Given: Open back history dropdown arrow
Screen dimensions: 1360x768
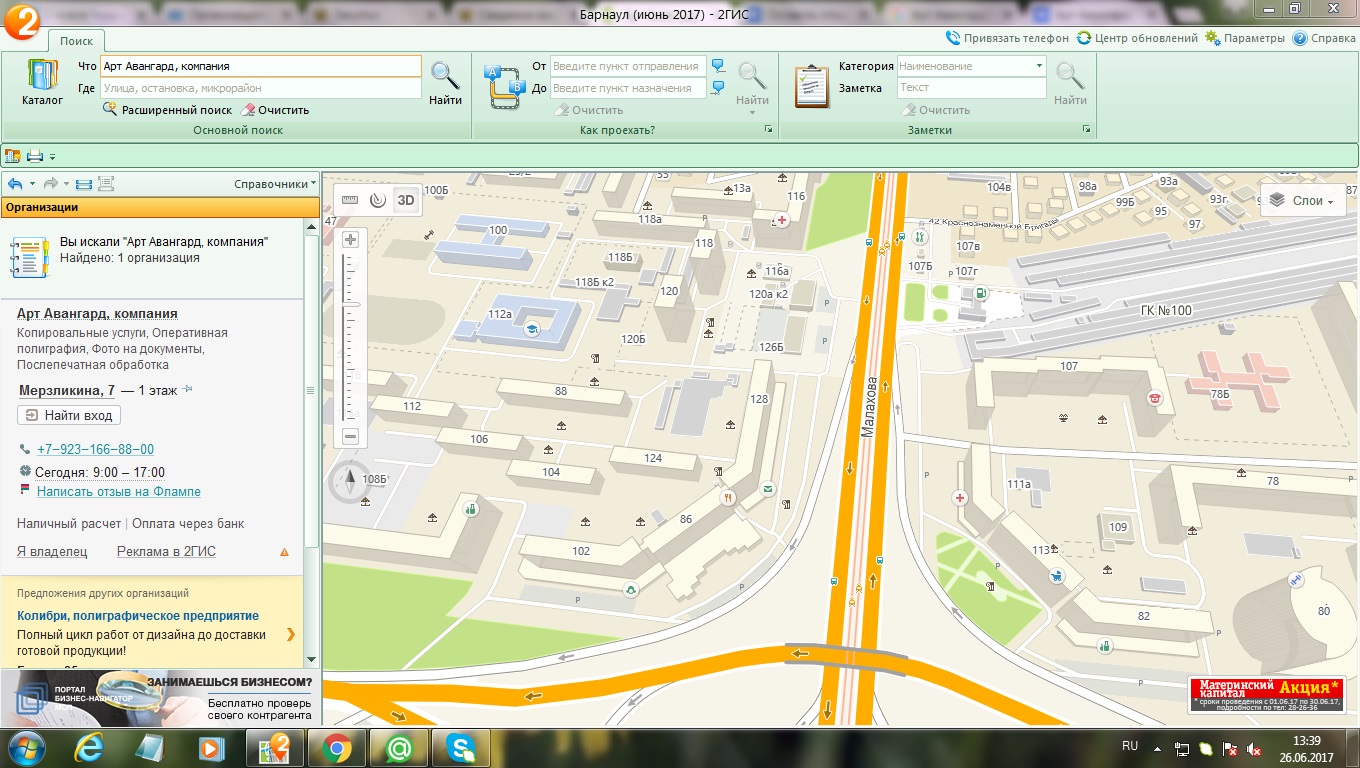Looking at the screenshot, I should pos(32,184).
